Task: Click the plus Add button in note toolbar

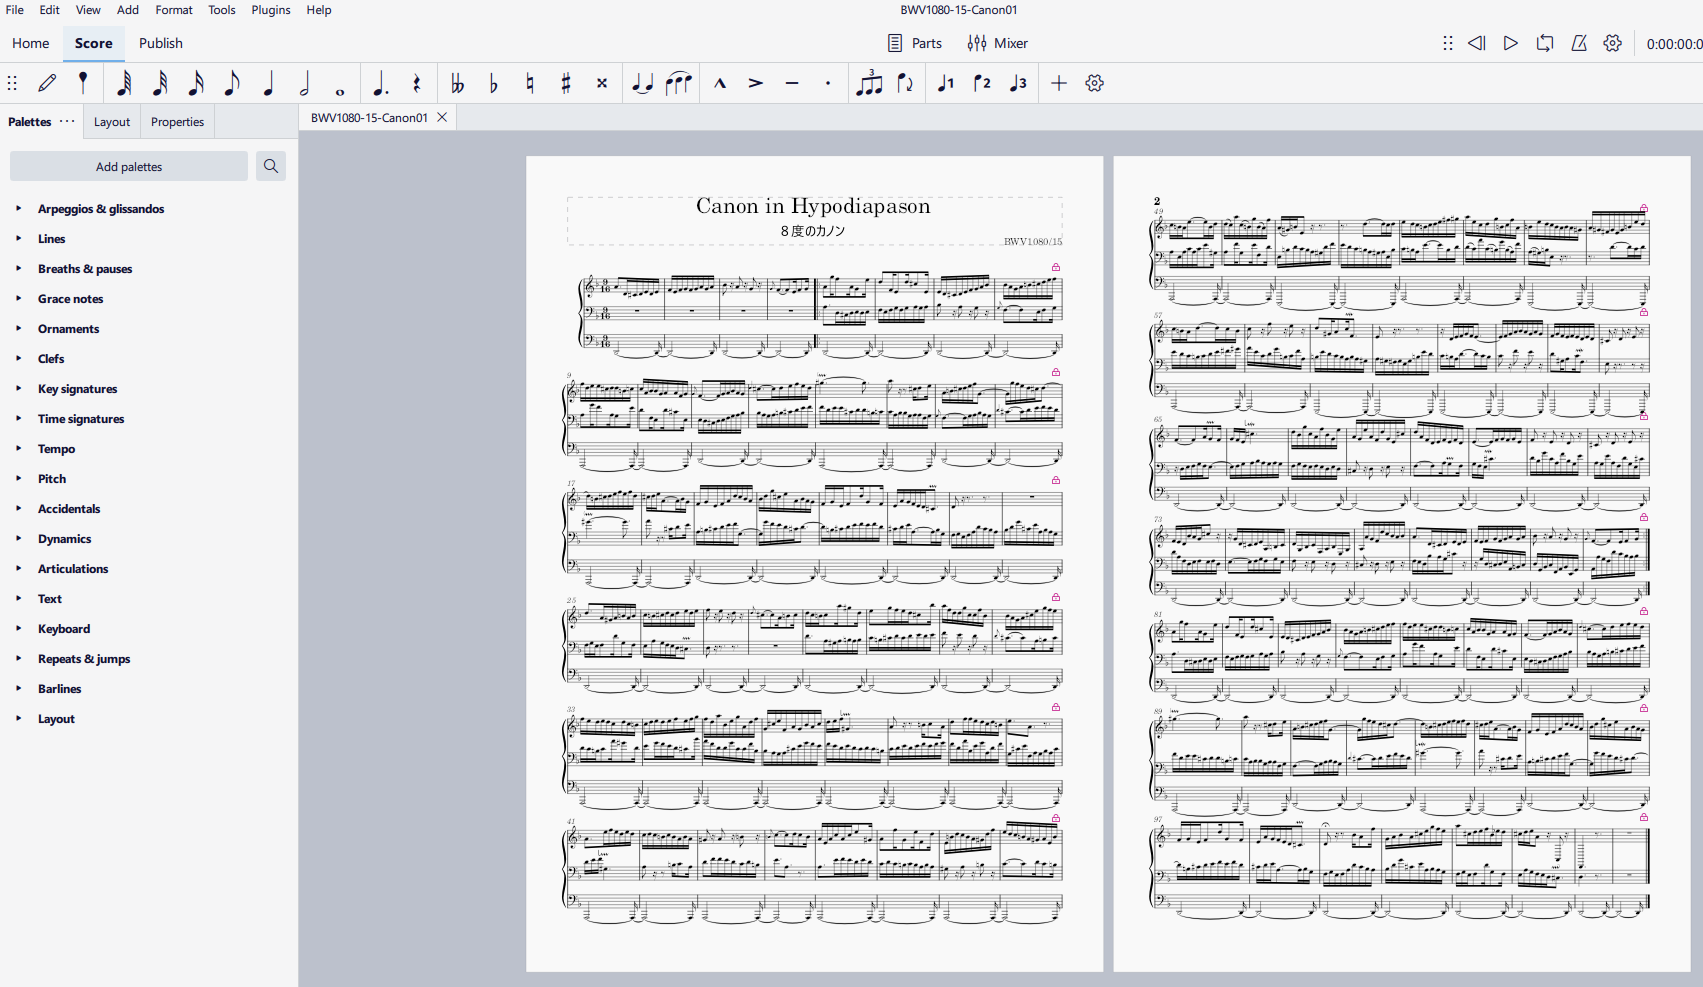Action: (x=1059, y=83)
